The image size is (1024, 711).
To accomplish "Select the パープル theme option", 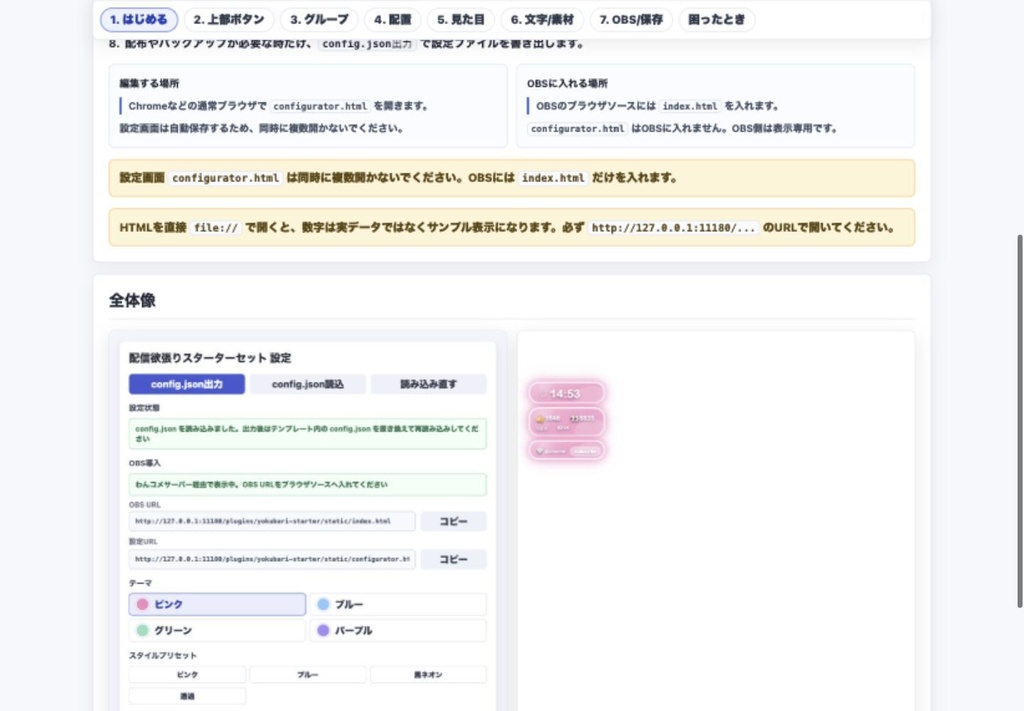I will pyautogui.click(x=398, y=630).
